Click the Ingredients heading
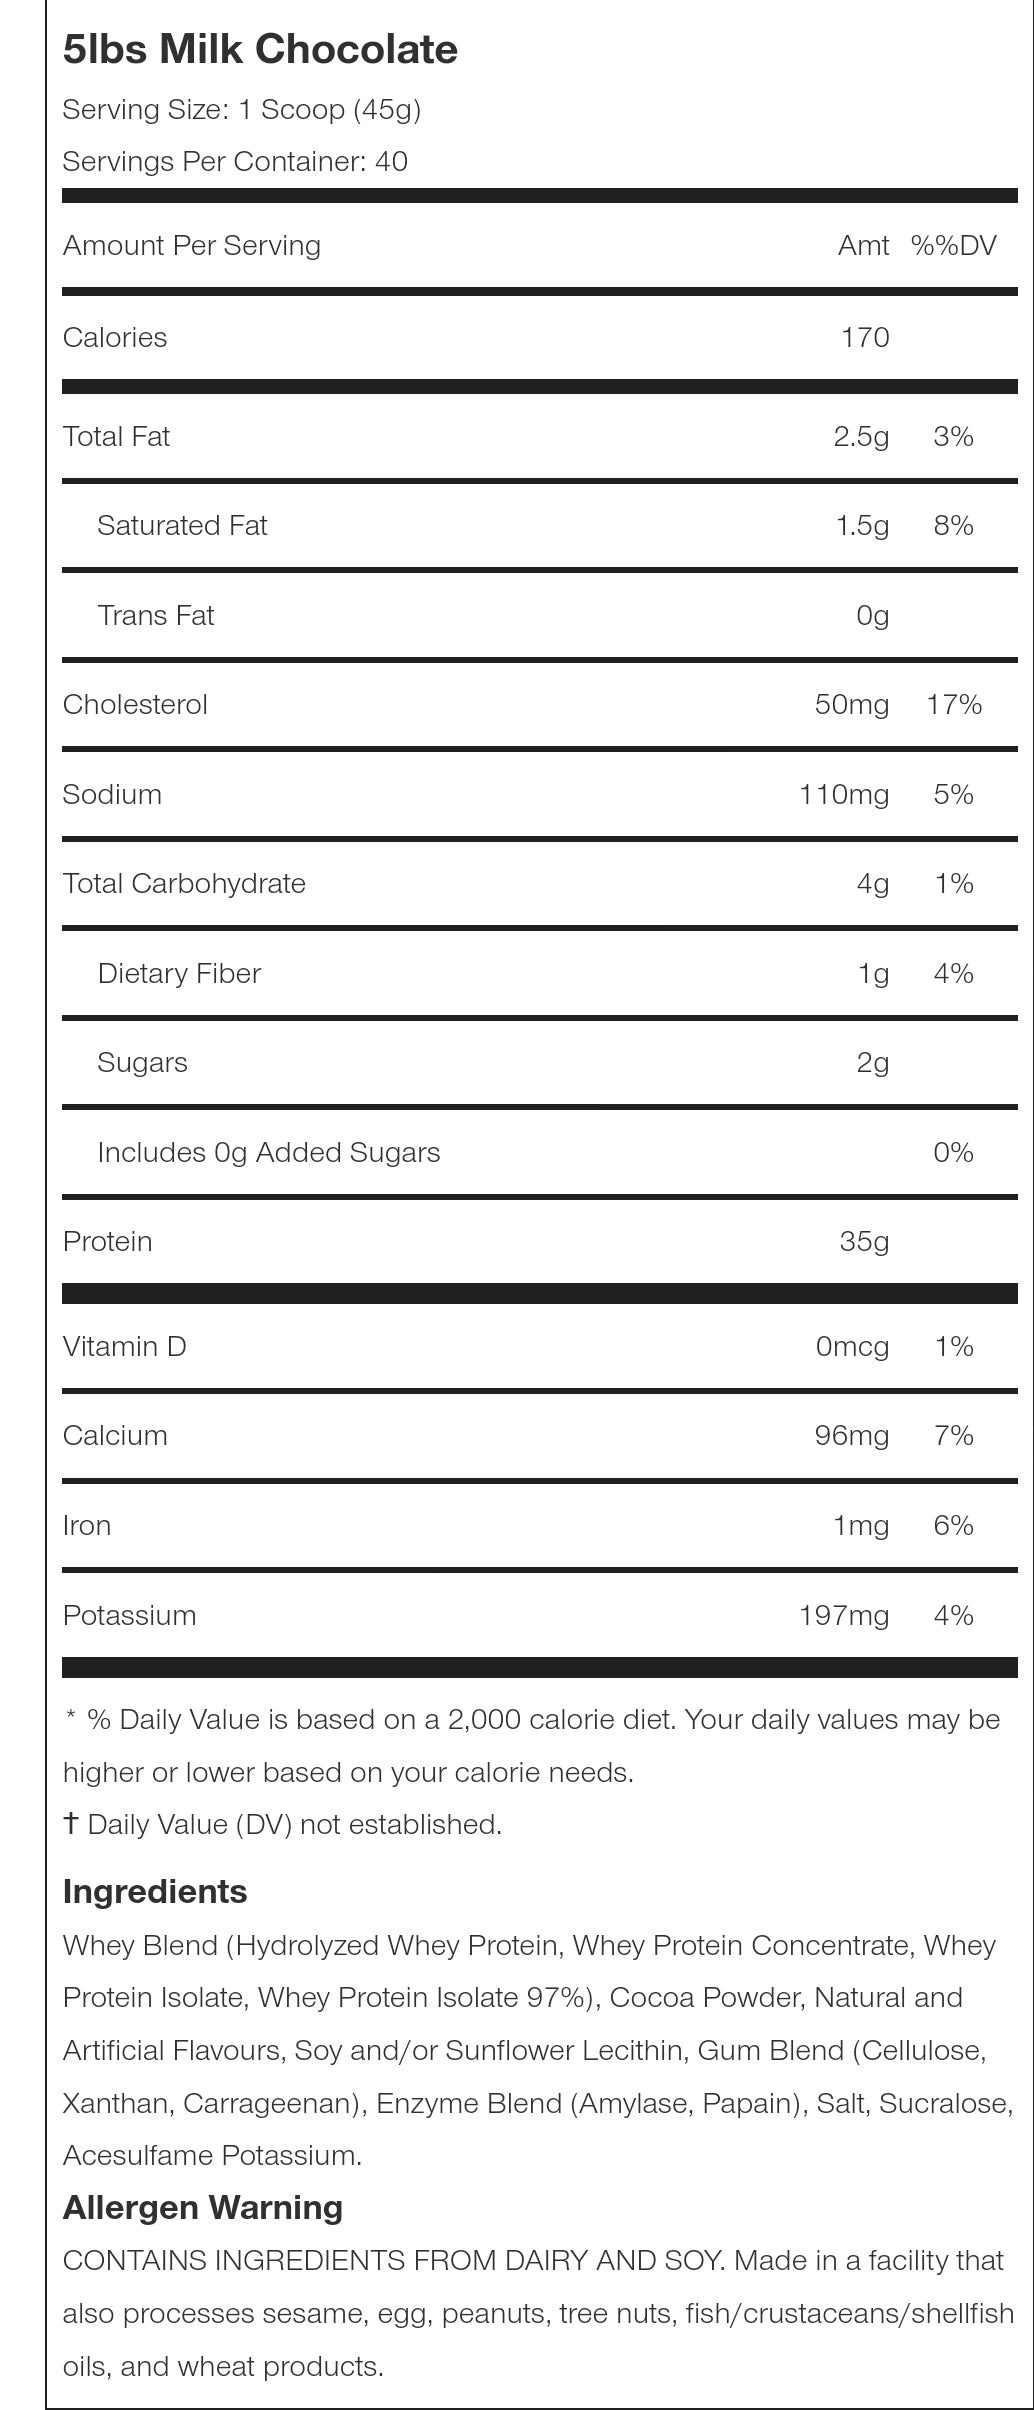This screenshot has height=2410, width=1034. 155,1892
